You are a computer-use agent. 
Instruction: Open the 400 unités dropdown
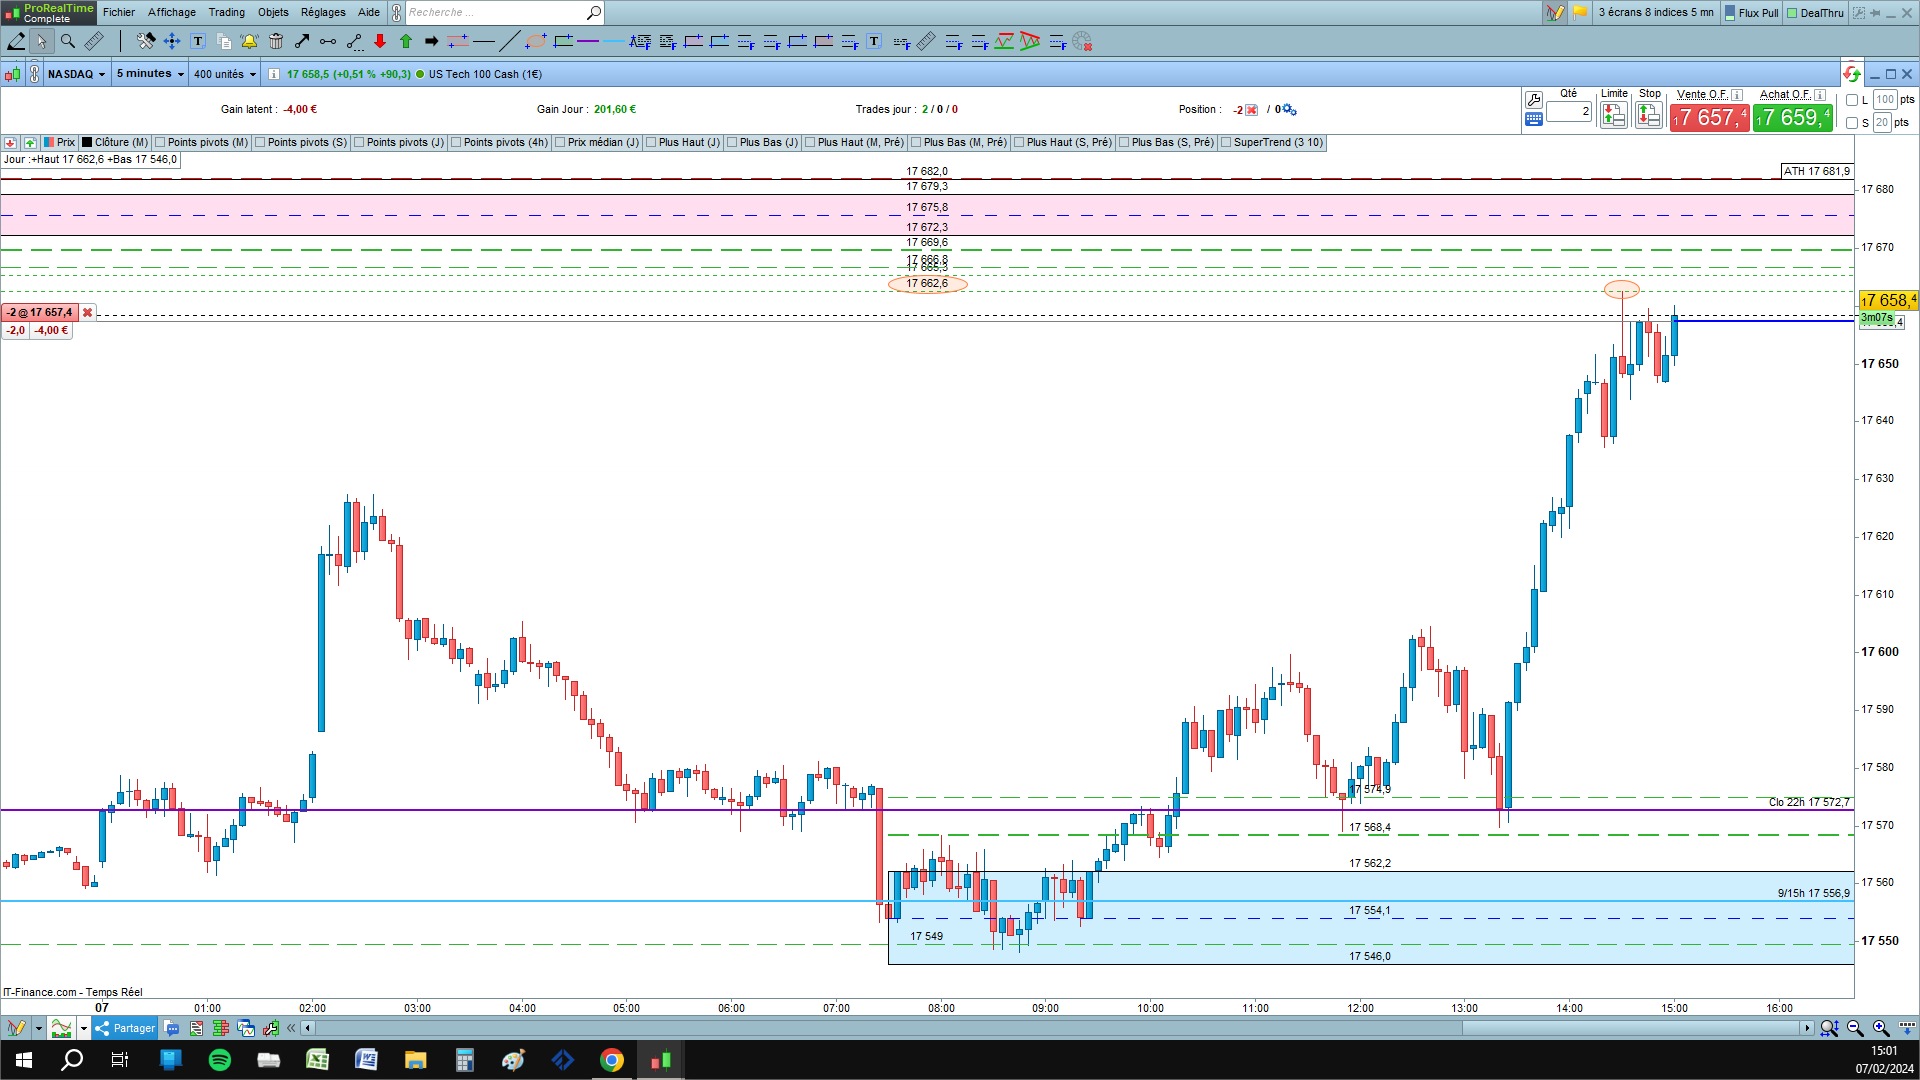pos(225,74)
